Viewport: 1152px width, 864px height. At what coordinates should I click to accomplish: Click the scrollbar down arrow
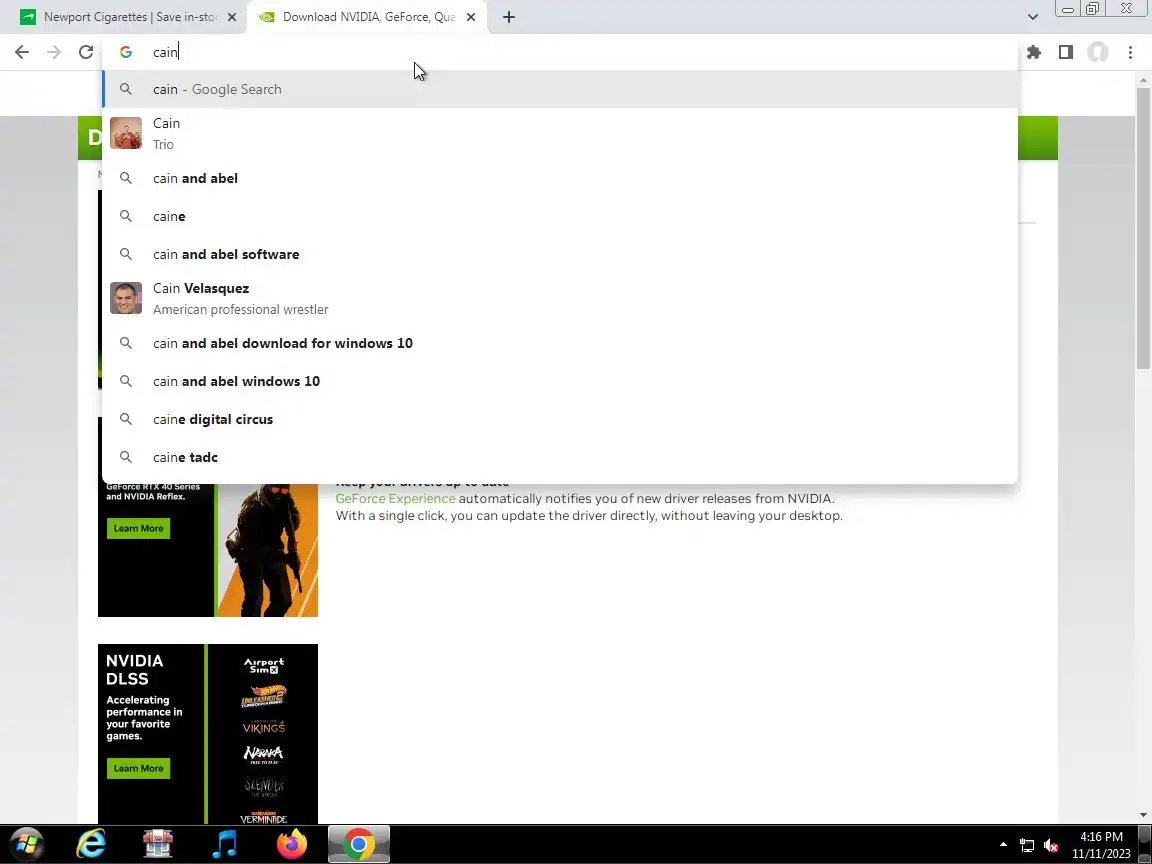1143,815
